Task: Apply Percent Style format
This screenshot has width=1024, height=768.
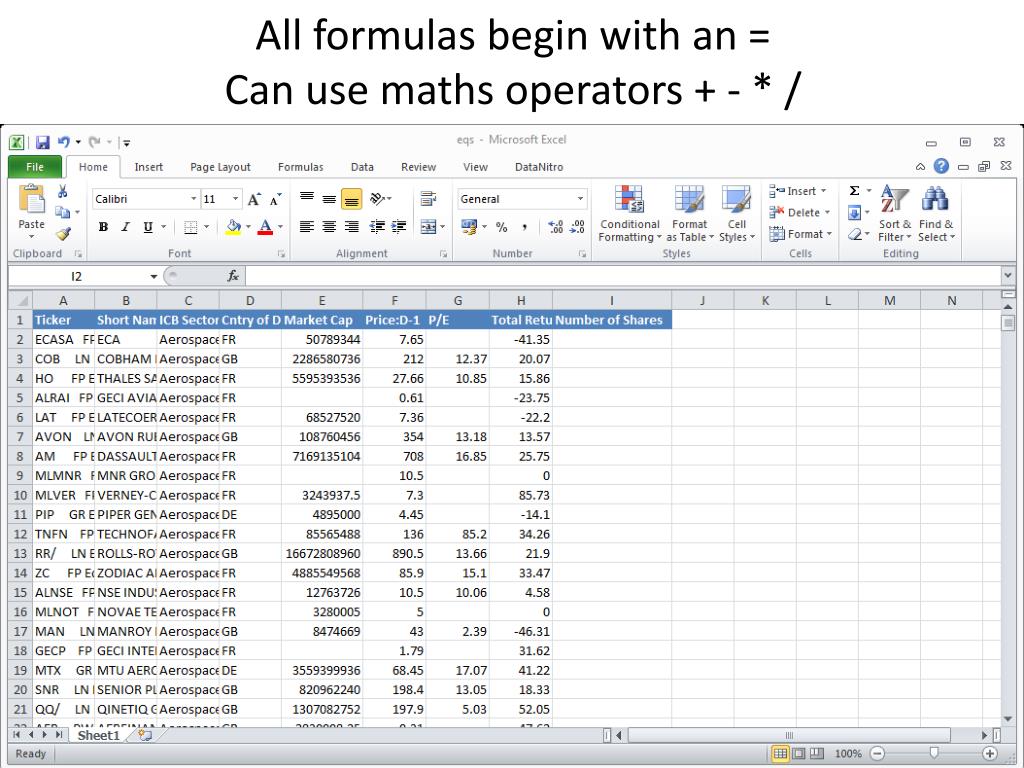Action: (502, 227)
